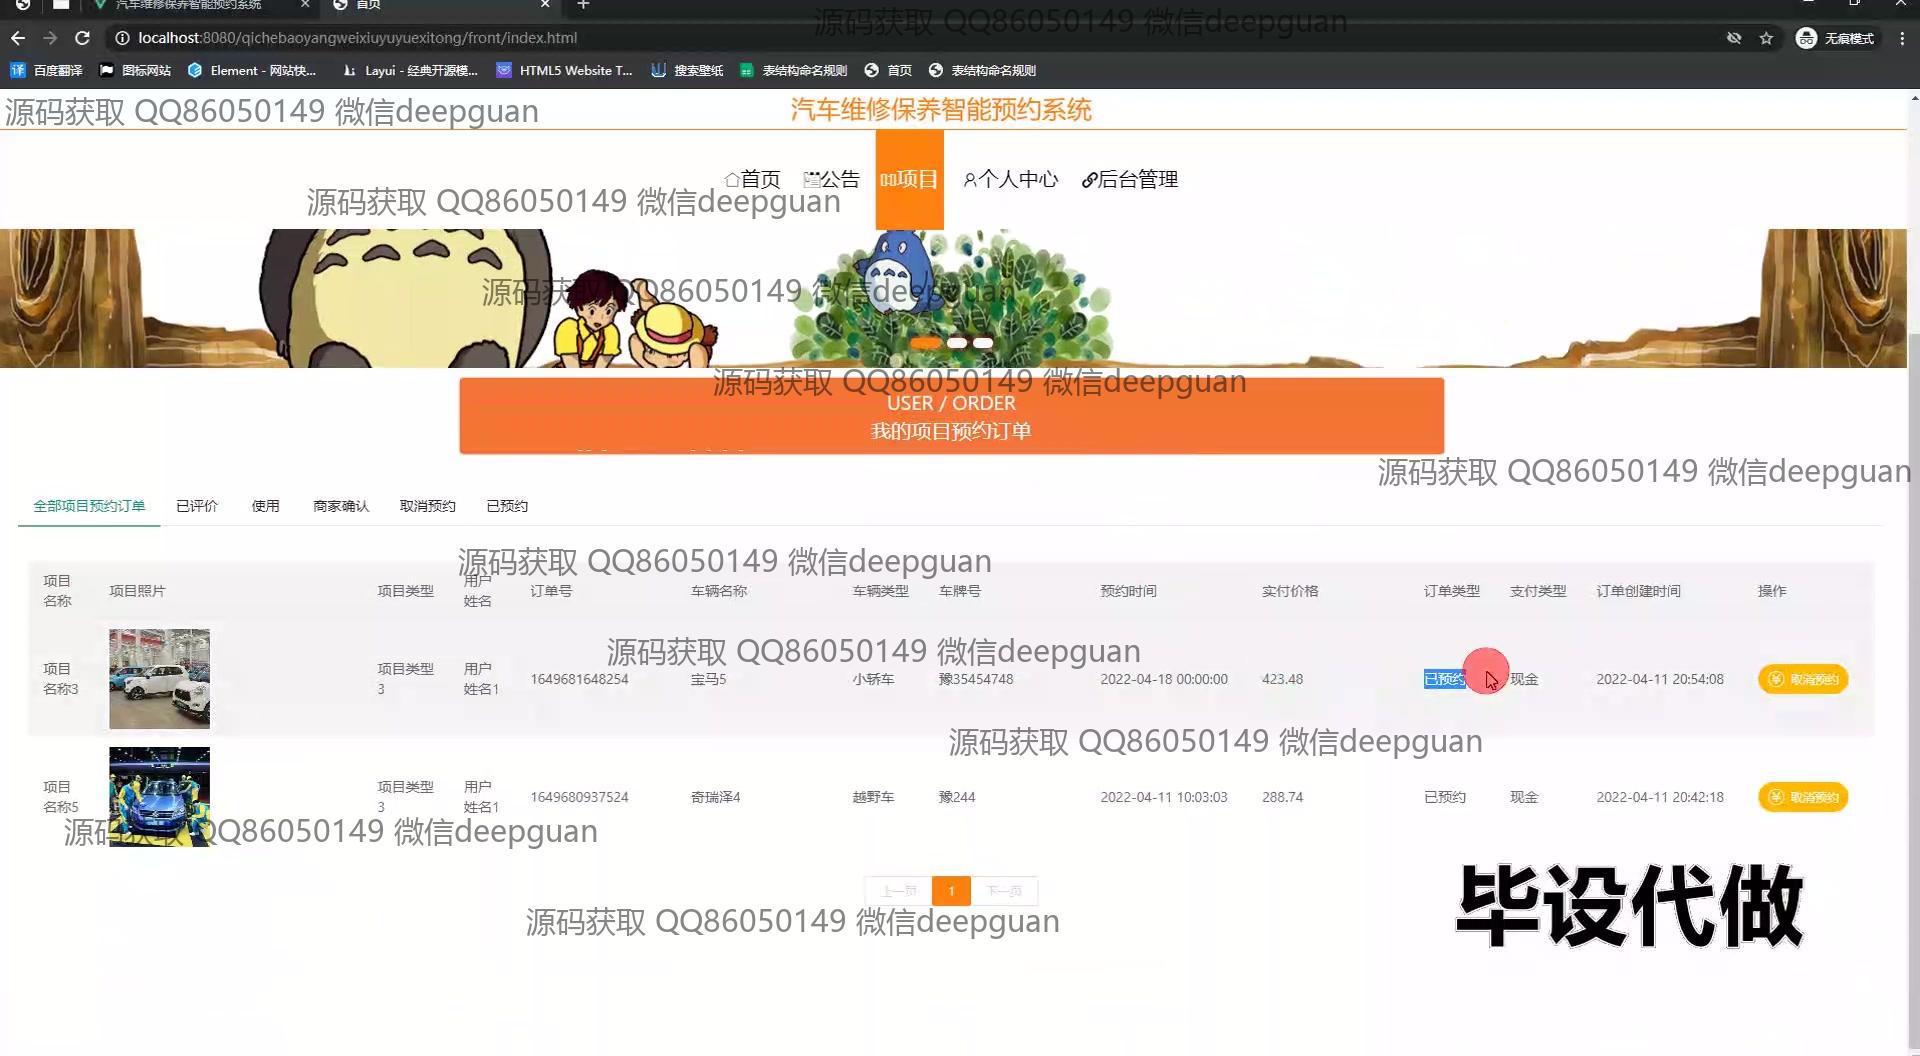Click order number 1649681648254
Screen dimensions: 1920x1056
[579, 679]
